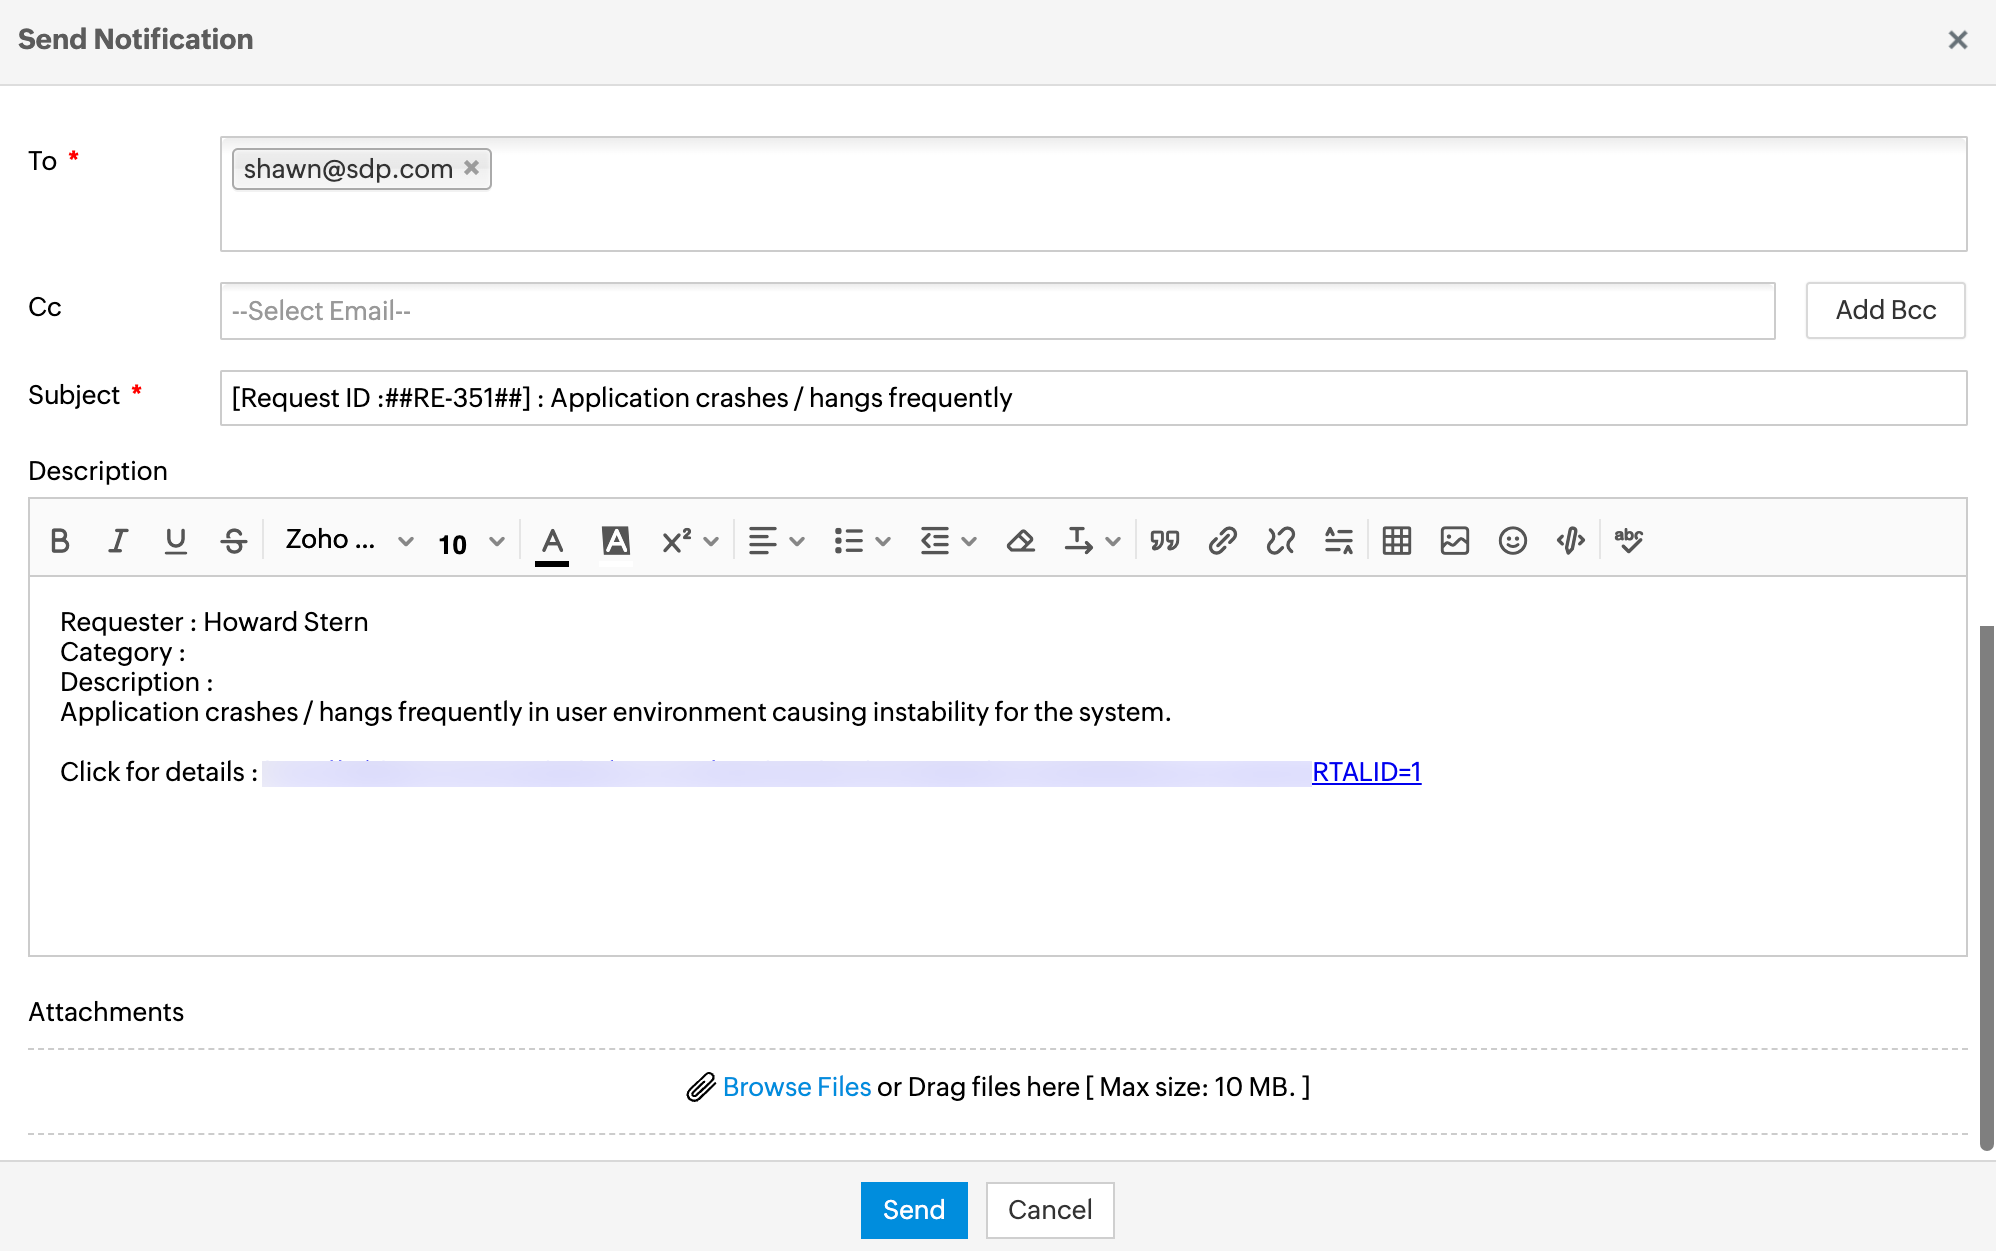Expand the text alignment options
The width and height of the screenshot is (1996, 1251).
tap(776, 541)
